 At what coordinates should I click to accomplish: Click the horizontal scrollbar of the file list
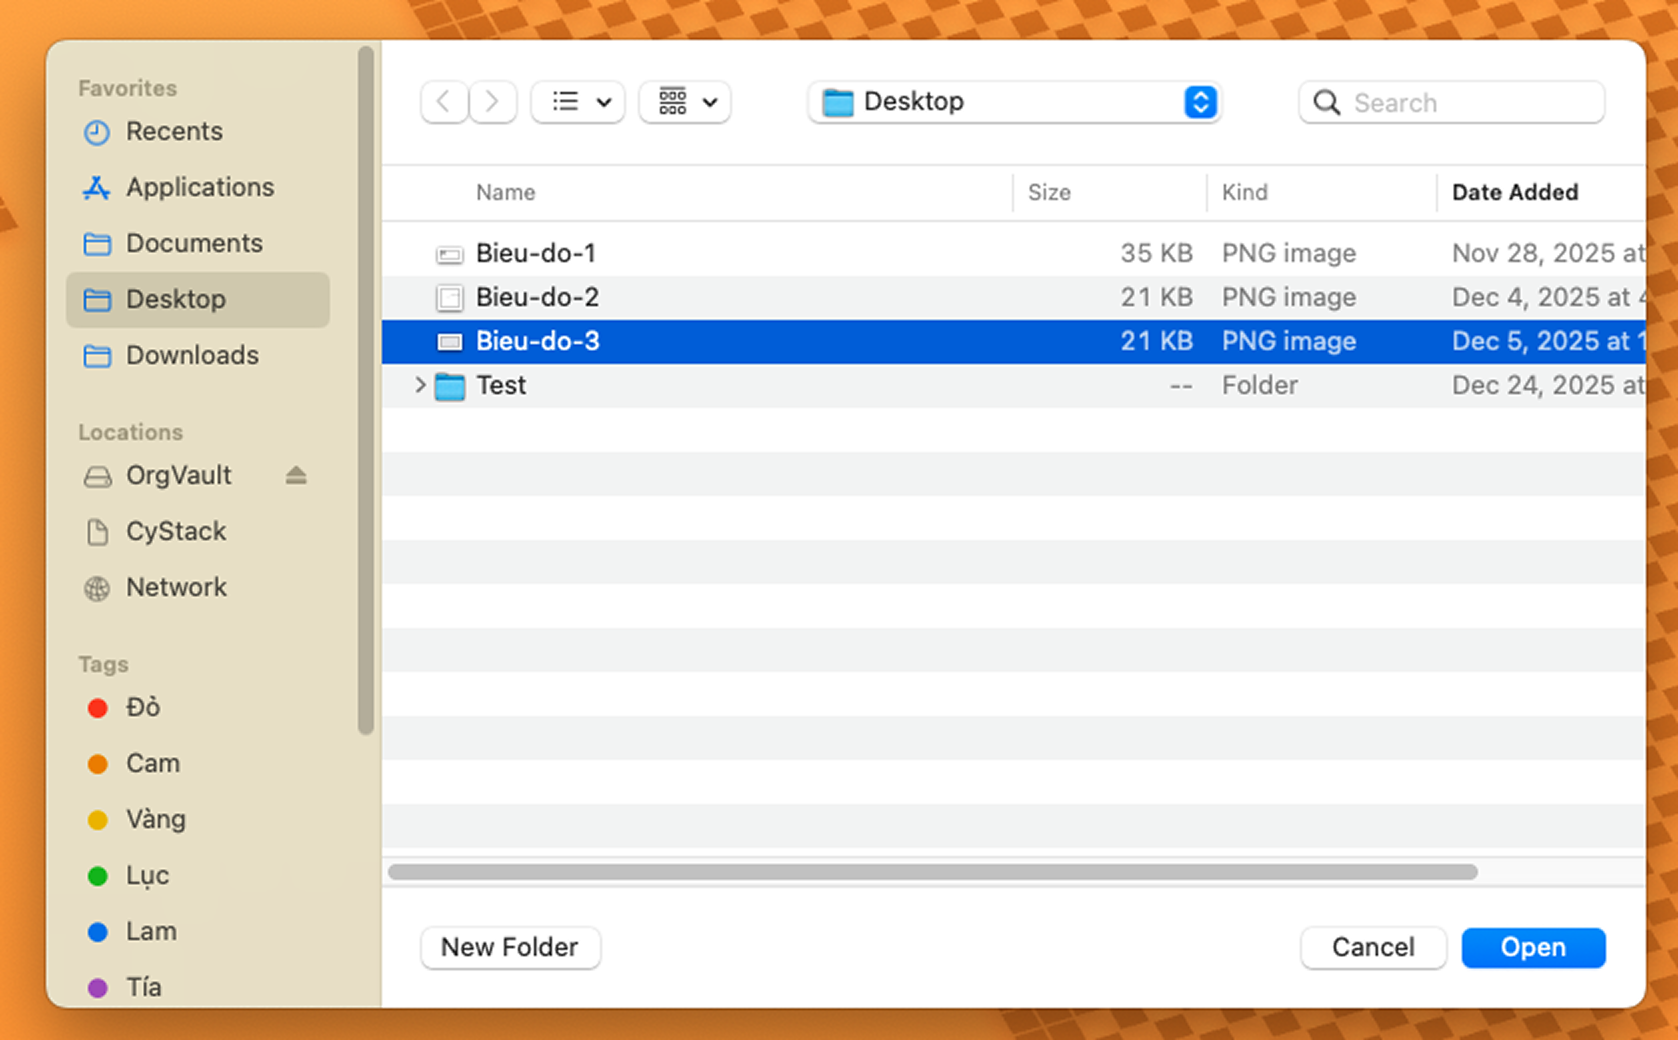(933, 872)
